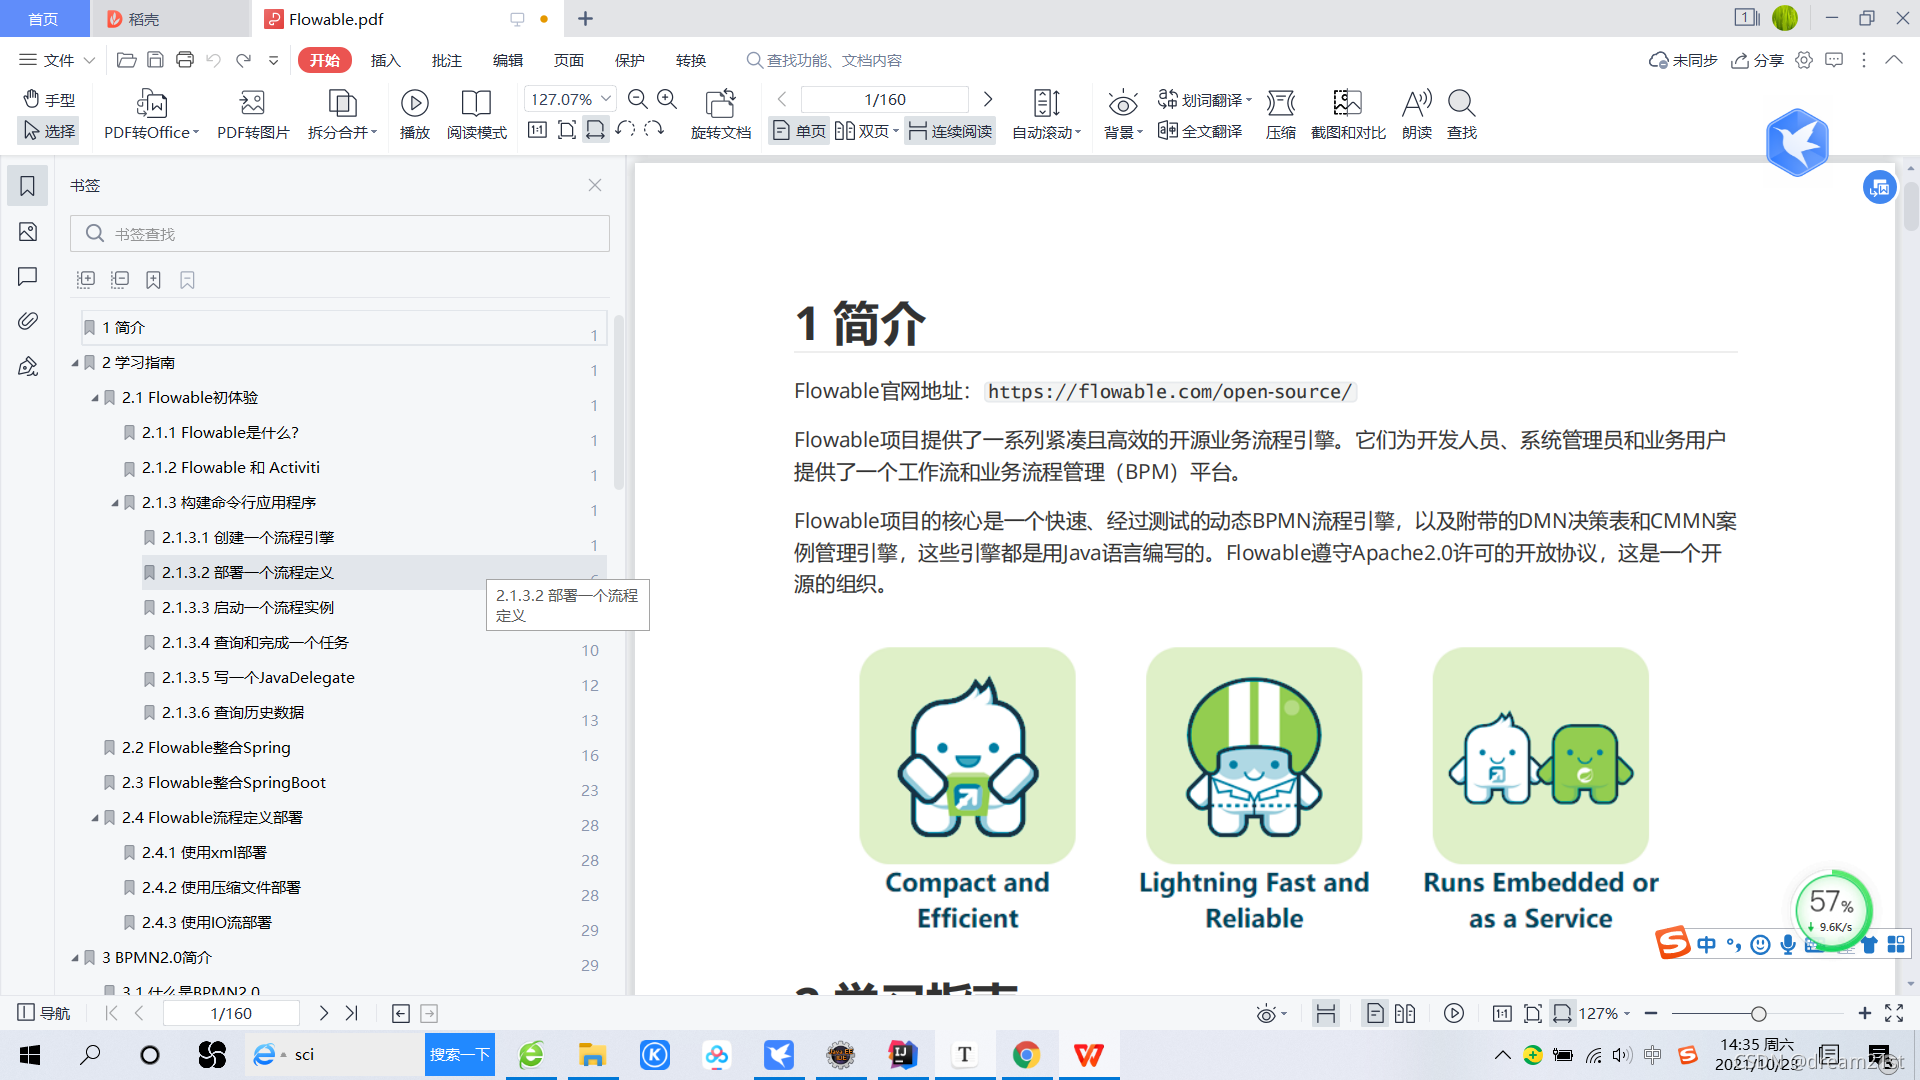Click the PDF转图片 toolbar icon
This screenshot has width=1920, height=1080.
pyautogui.click(x=252, y=104)
